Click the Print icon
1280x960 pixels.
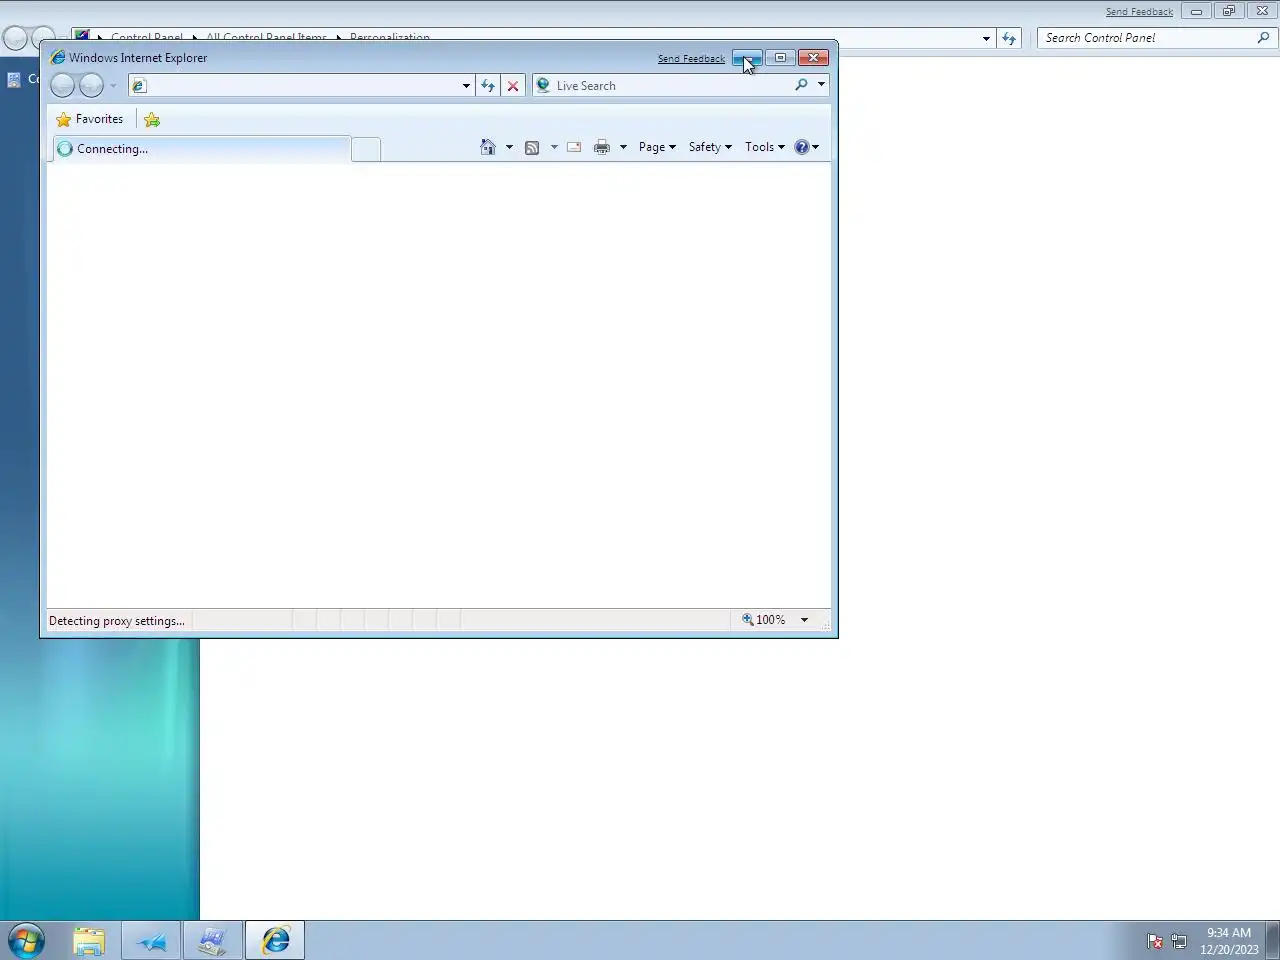(x=602, y=147)
